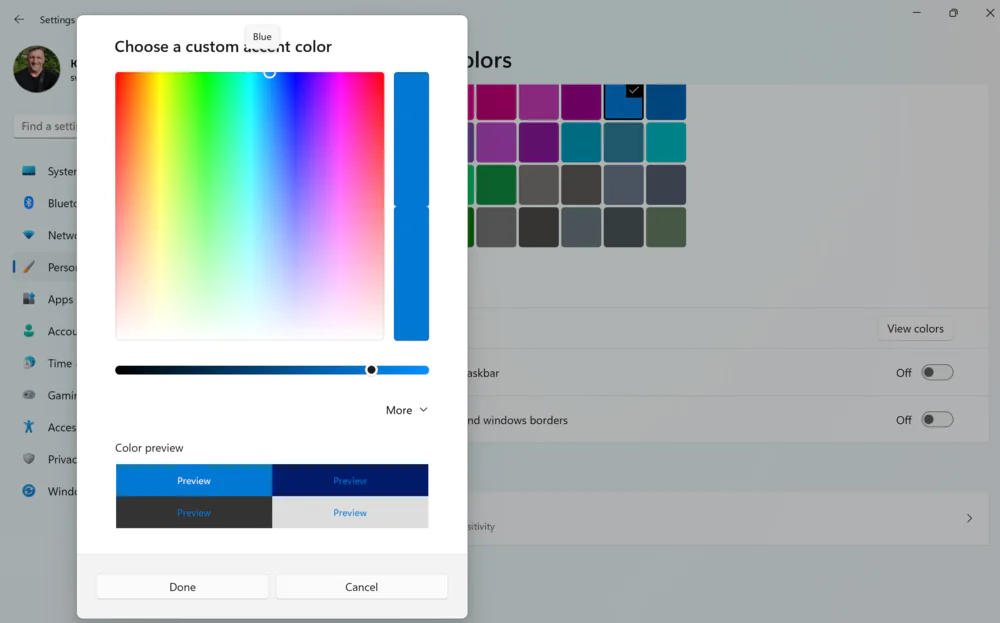
Task: Select the Network sidebar icon
Action: pyautogui.click(x=29, y=235)
